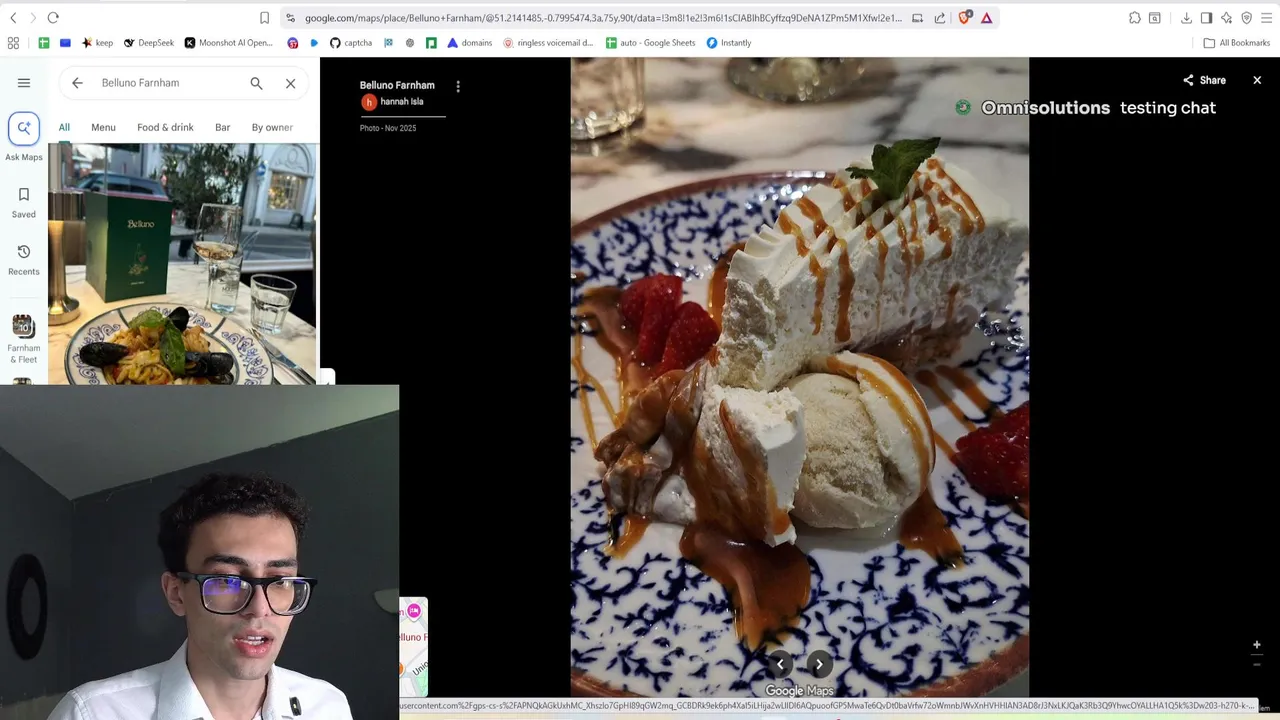
Task: Open the ringless voicemail bookmark
Action: coord(548,43)
